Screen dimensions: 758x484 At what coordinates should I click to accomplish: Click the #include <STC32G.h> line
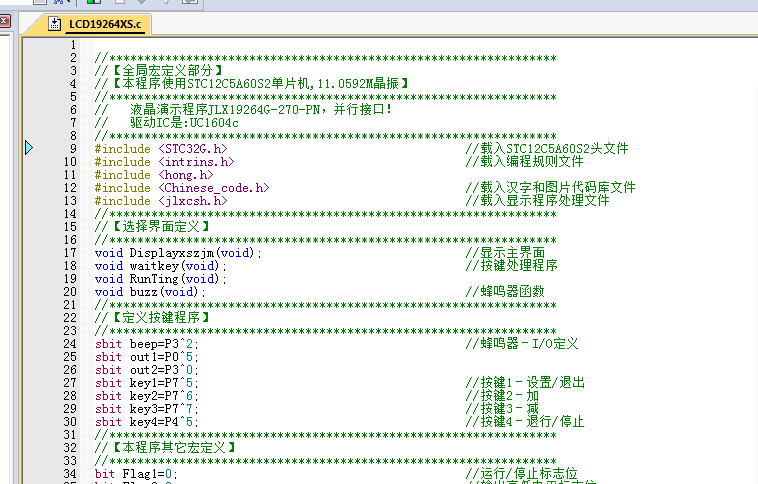tap(161, 149)
